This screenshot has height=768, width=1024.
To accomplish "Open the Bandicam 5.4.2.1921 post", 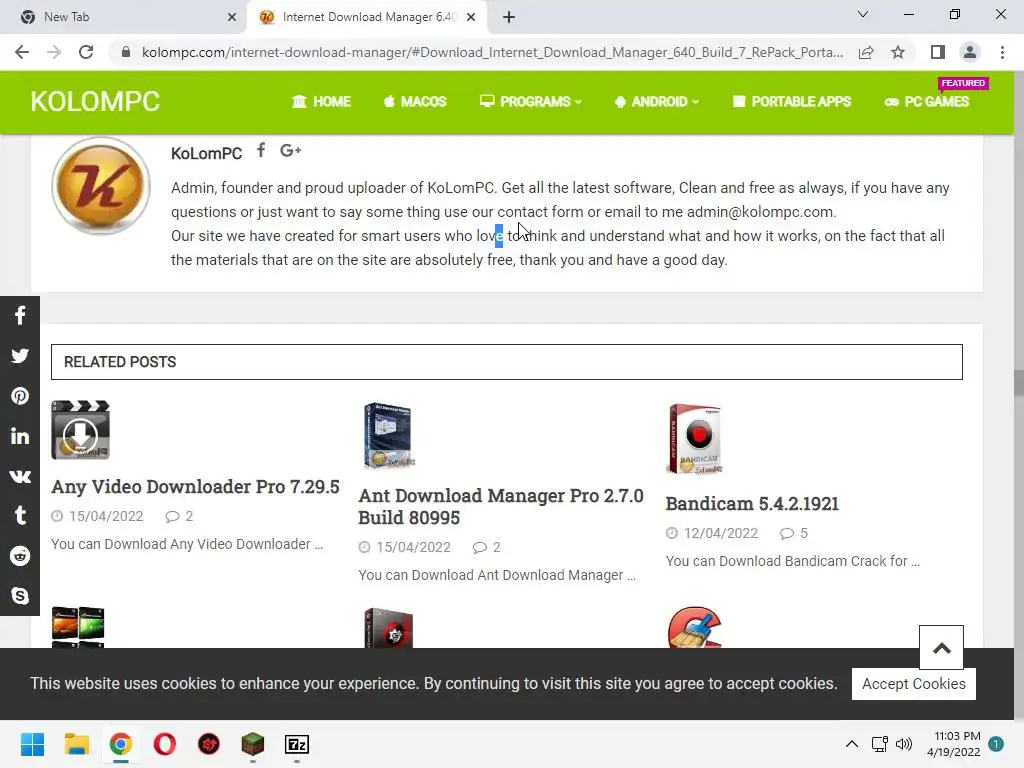I will pos(752,504).
